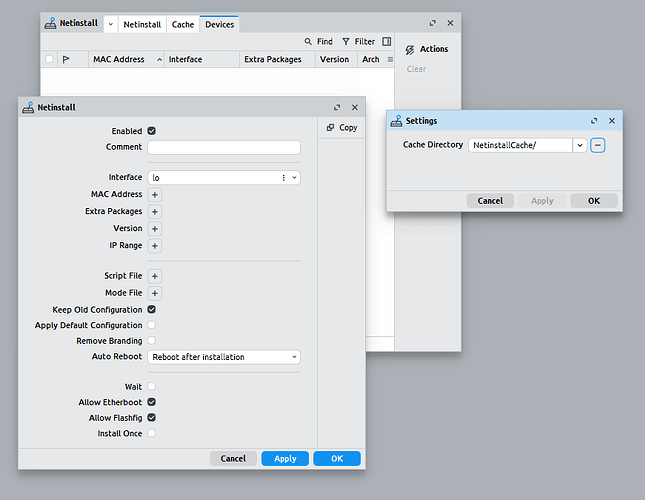Sort by MAC Address column

pos(127,59)
